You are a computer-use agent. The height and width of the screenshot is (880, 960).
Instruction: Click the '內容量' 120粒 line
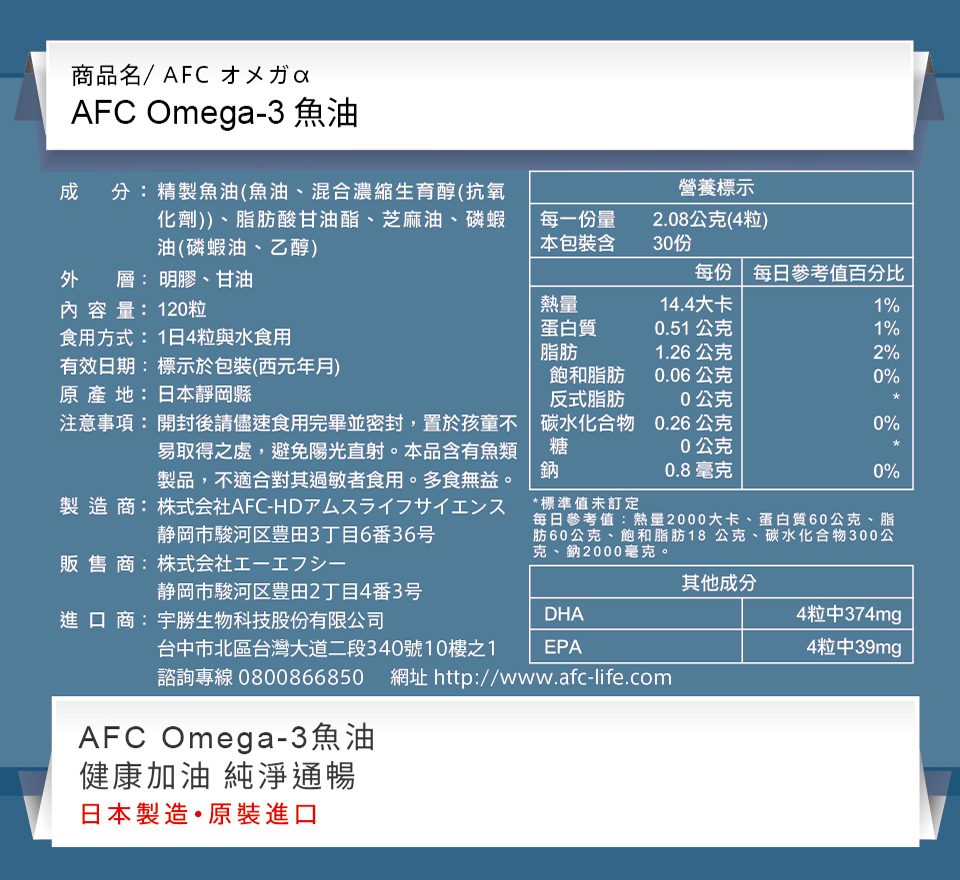tap(133, 309)
